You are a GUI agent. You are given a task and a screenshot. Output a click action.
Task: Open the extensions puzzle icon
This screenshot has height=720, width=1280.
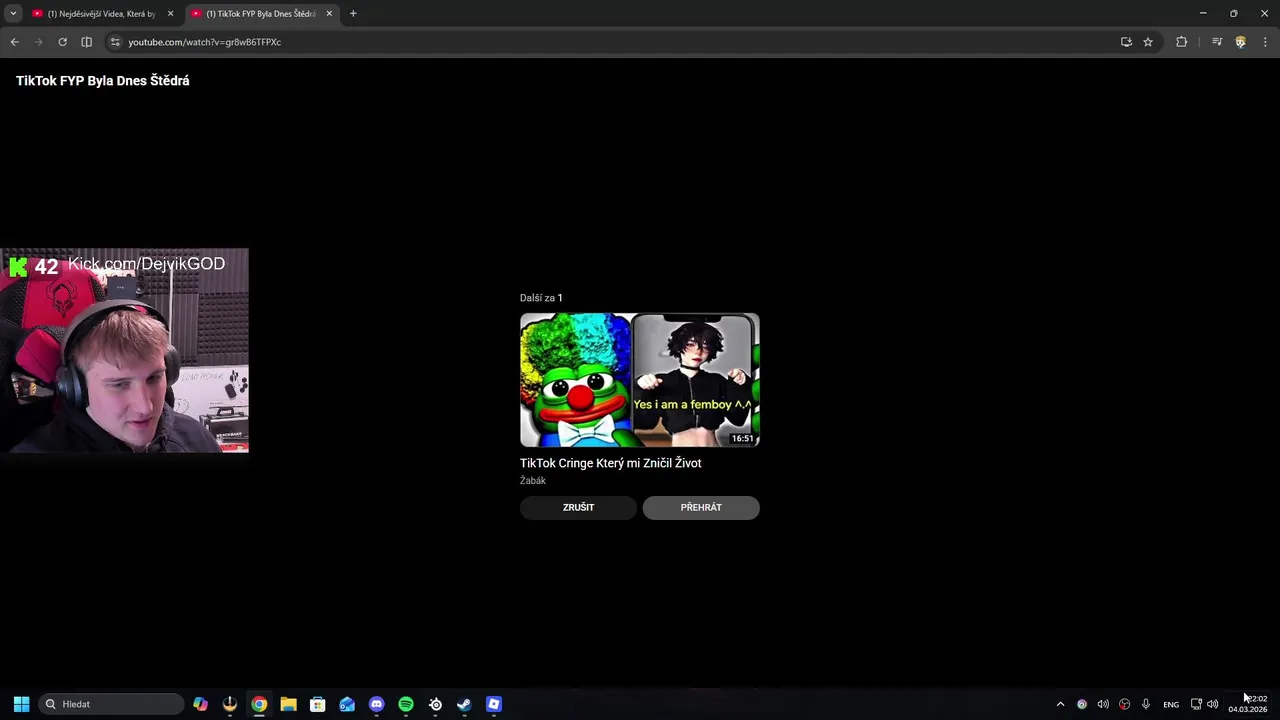click(1182, 42)
